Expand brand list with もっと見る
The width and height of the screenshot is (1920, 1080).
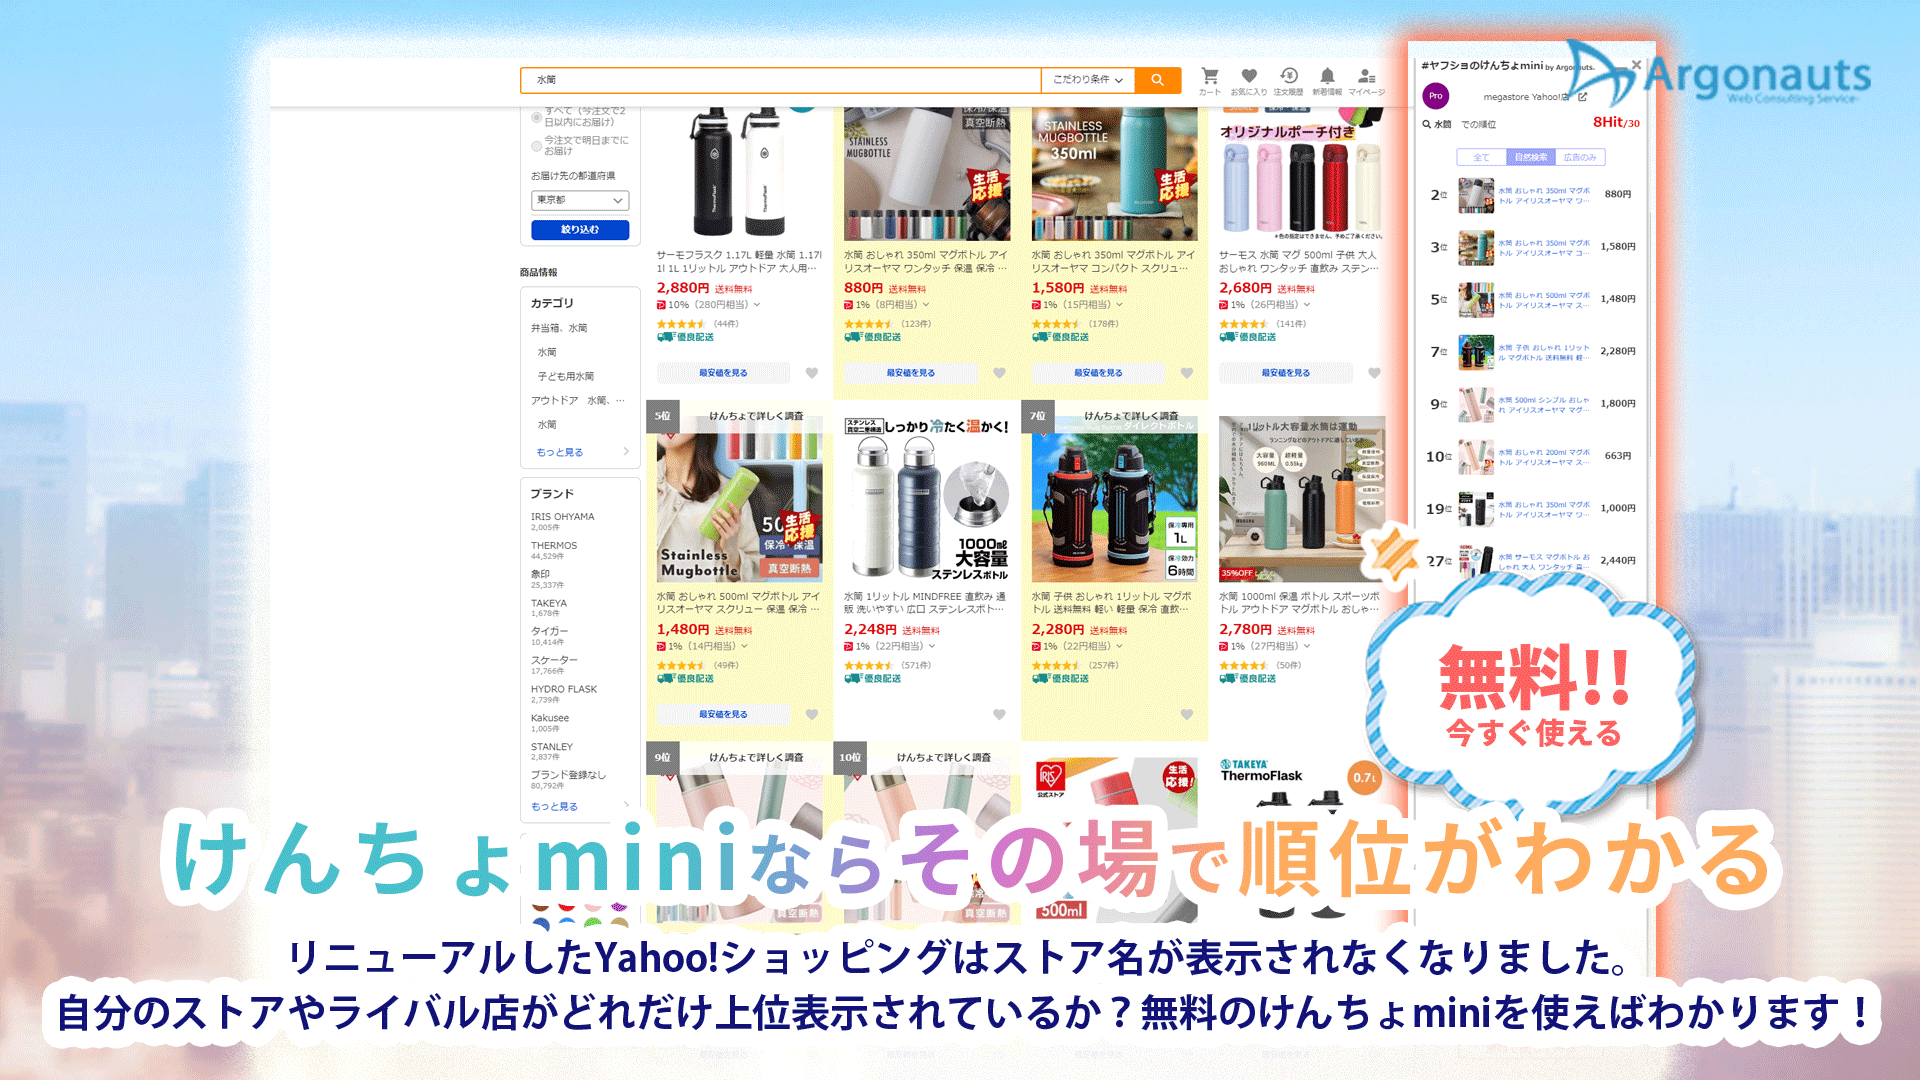point(555,806)
